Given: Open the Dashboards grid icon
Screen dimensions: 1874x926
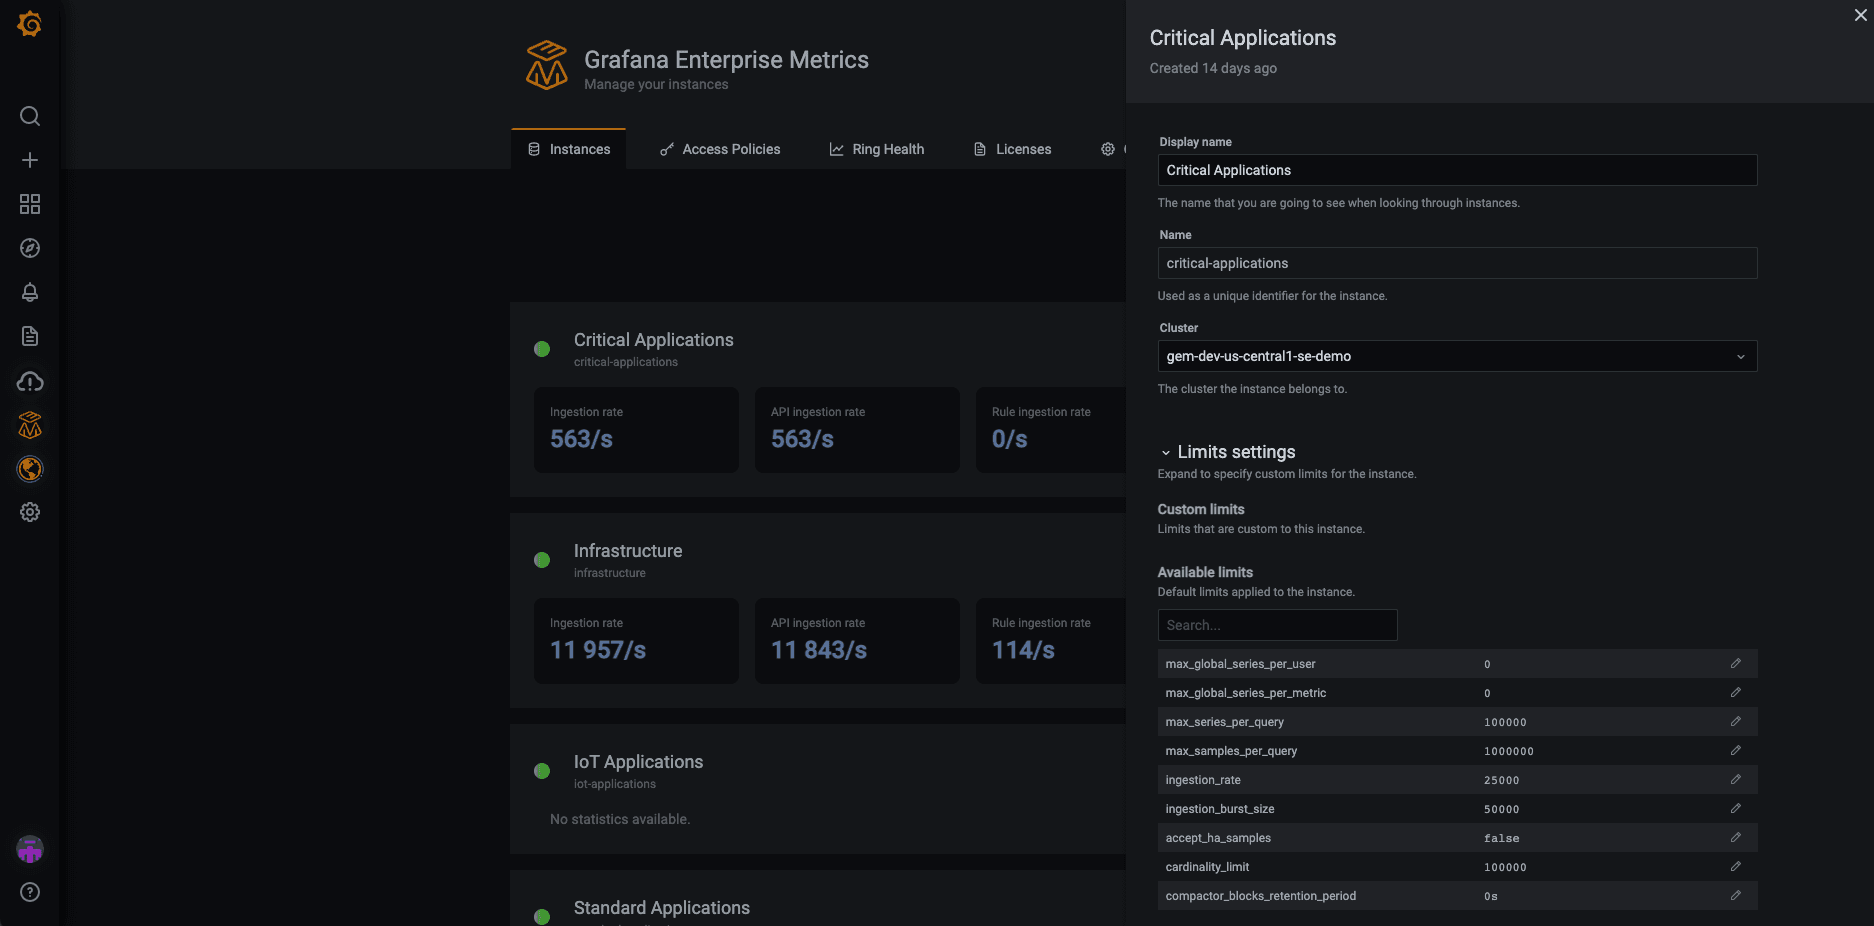Looking at the screenshot, I should 30,204.
